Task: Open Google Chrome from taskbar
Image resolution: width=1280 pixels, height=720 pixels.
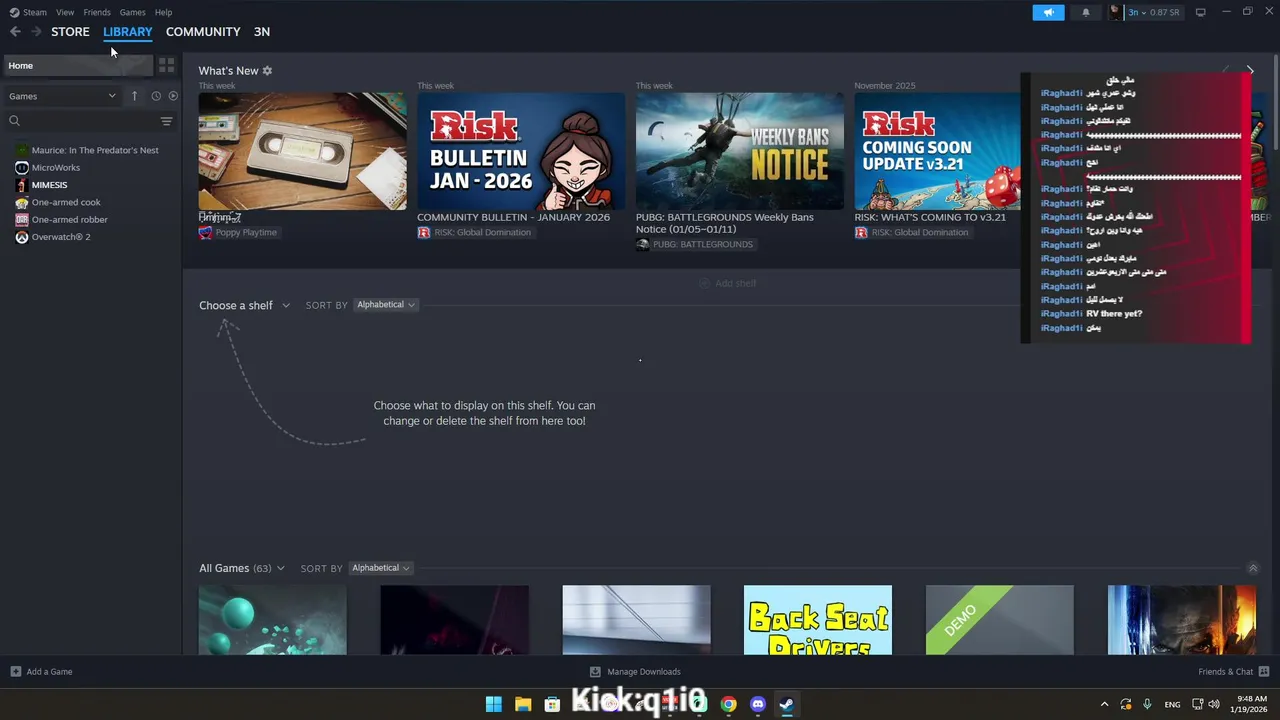Action: [729, 704]
